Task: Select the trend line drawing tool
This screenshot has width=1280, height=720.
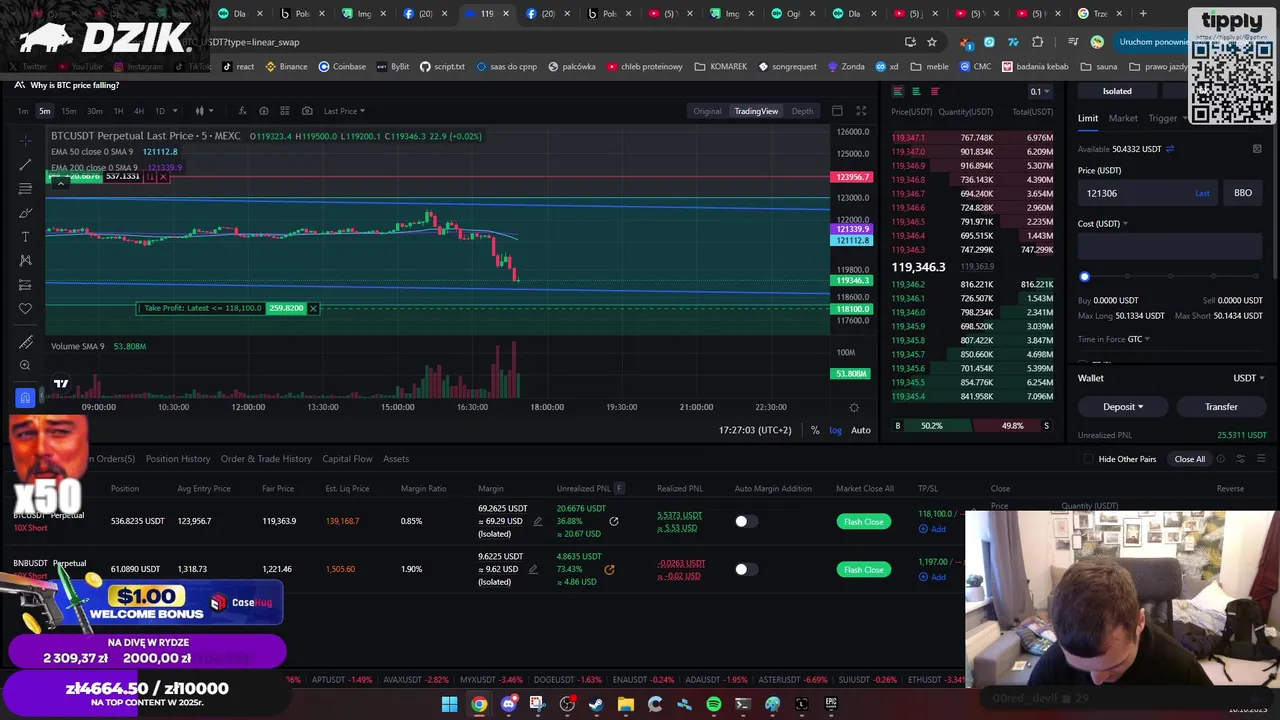Action: point(25,164)
